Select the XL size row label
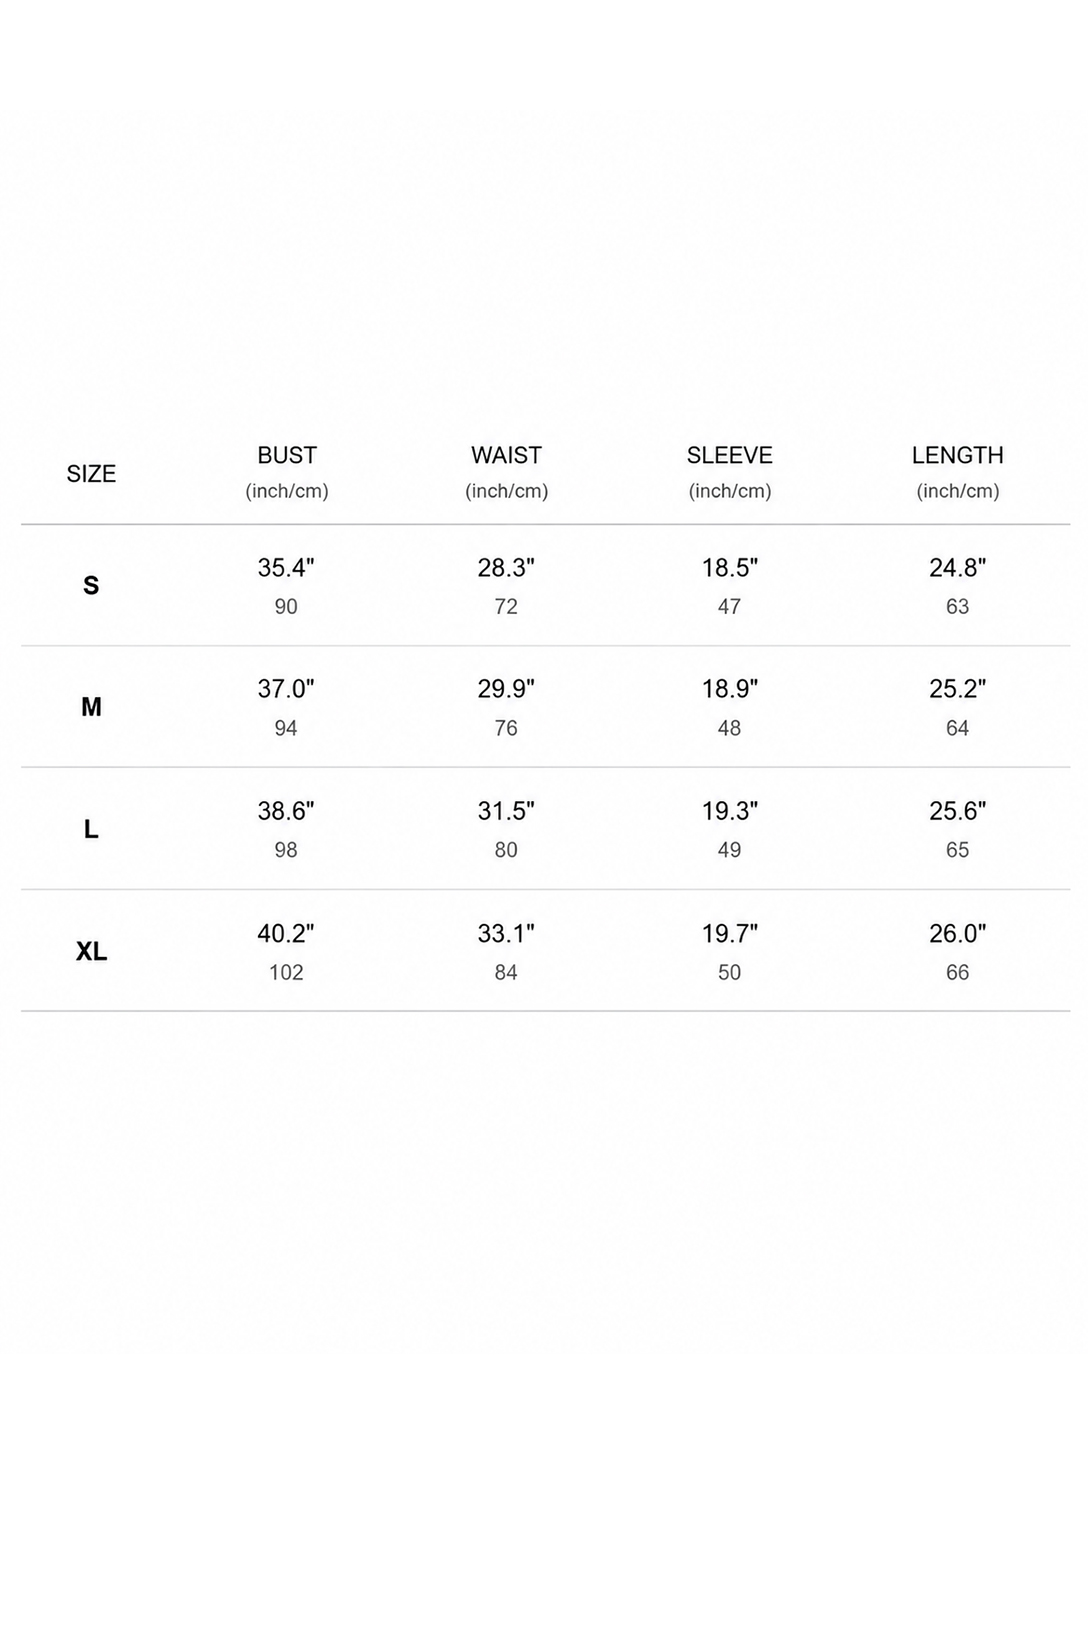 click(x=91, y=951)
